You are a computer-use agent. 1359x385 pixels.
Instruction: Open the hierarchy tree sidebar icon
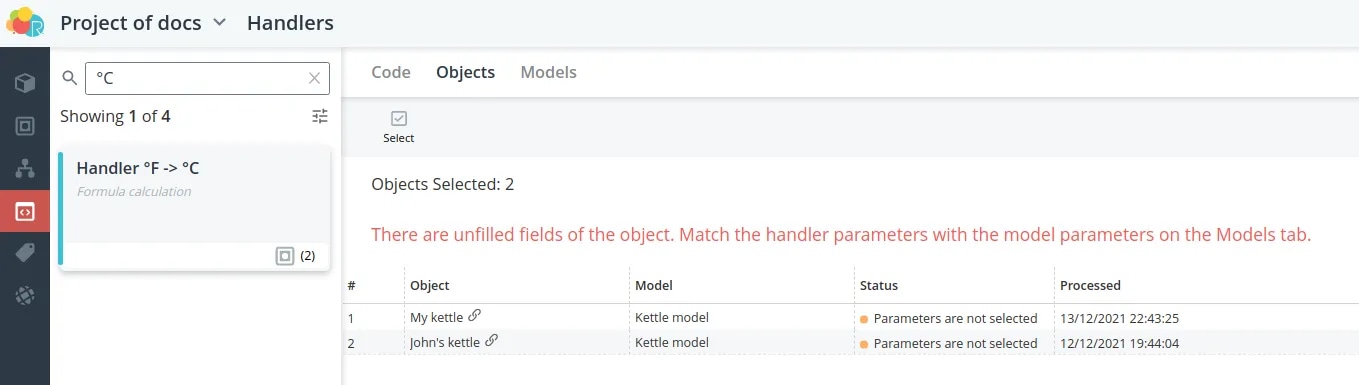click(x=25, y=168)
